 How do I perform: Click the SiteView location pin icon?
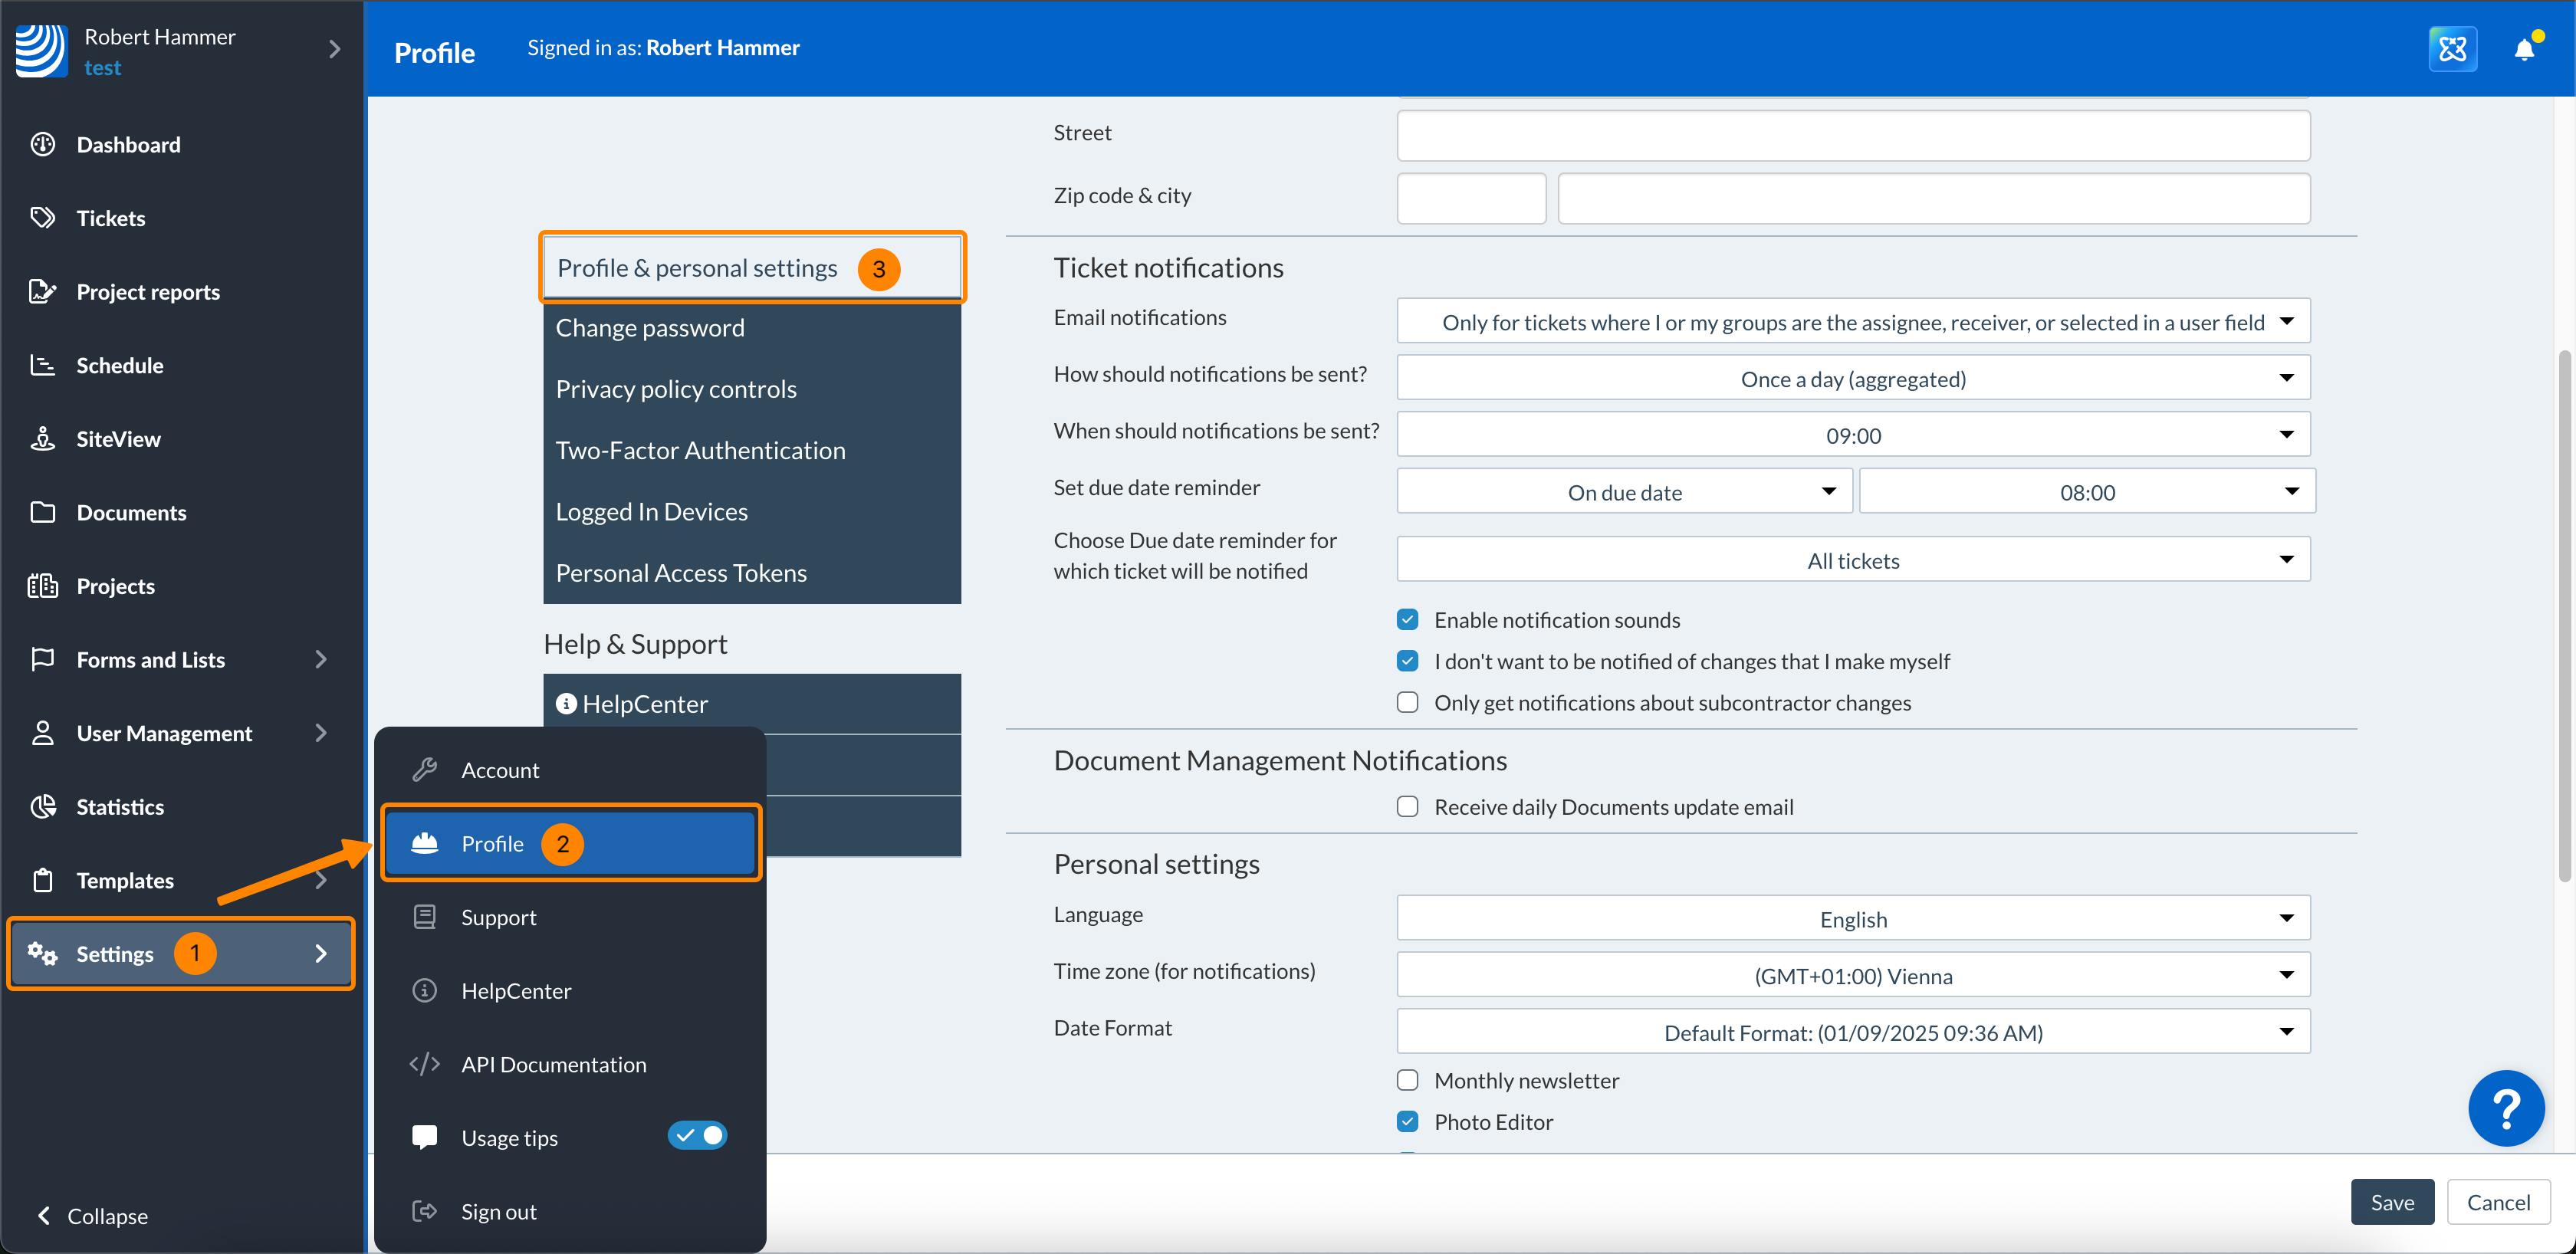[42, 439]
